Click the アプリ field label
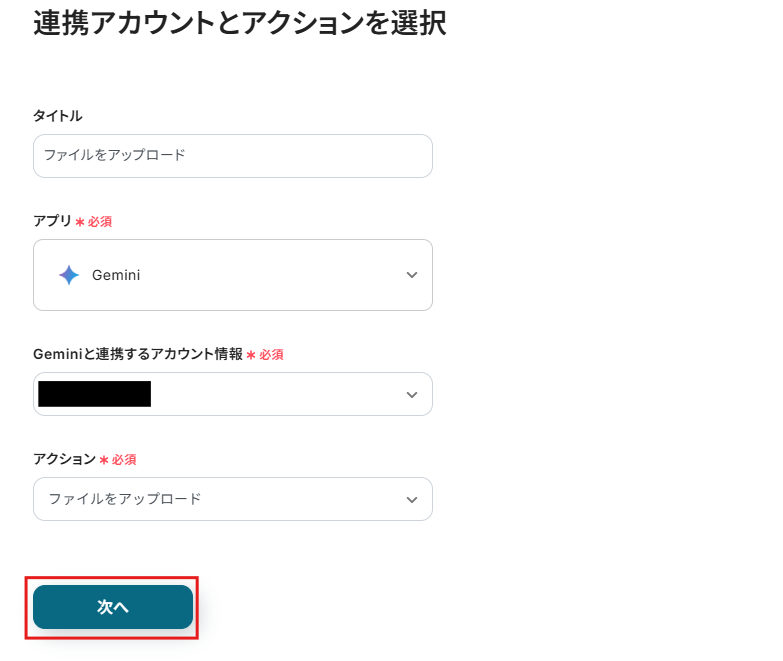This screenshot has width=783, height=661. tap(52, 221)
